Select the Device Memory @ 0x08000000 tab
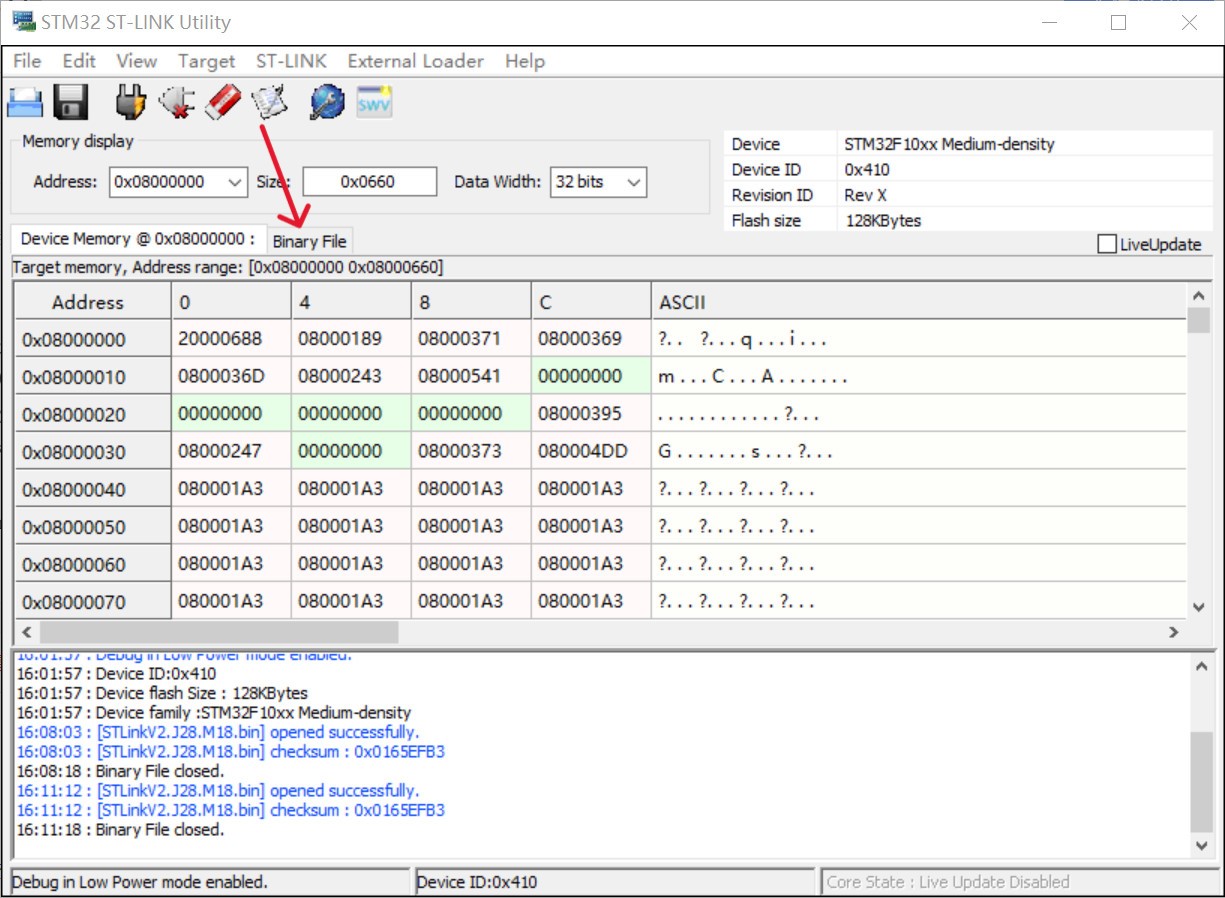1225x898 pixels. point(138,239)
